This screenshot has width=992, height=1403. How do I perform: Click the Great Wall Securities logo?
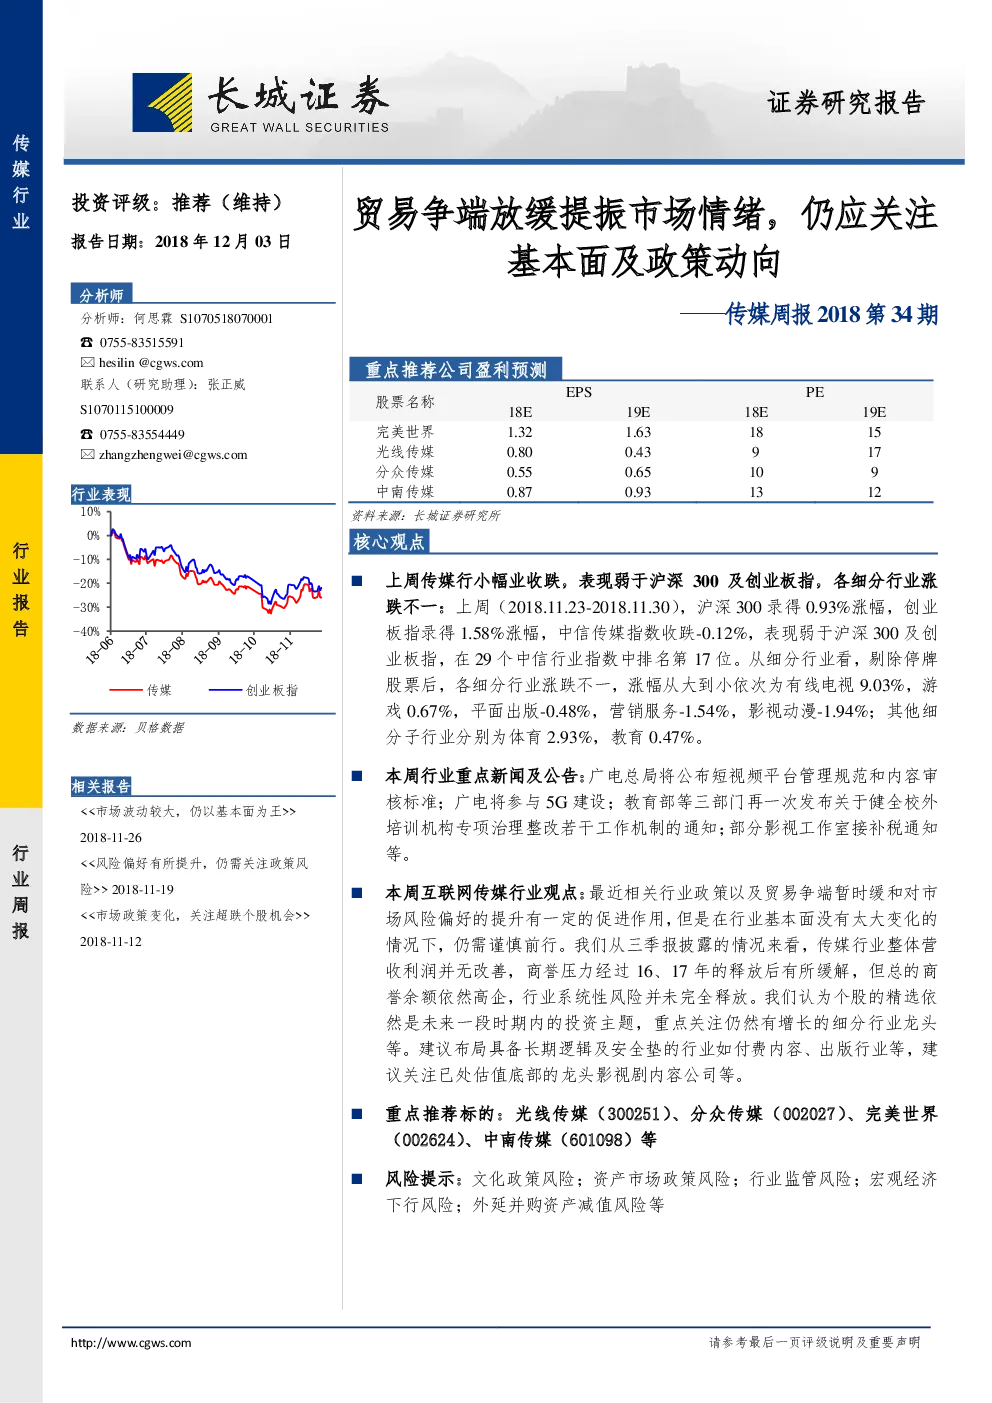point(261,103)
